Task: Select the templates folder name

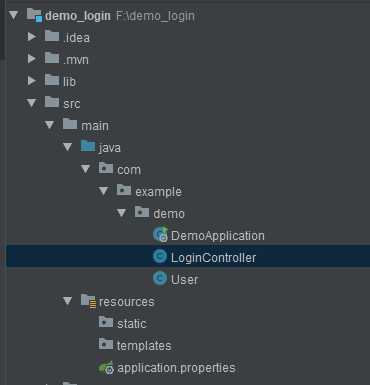Action: (144, 346)
